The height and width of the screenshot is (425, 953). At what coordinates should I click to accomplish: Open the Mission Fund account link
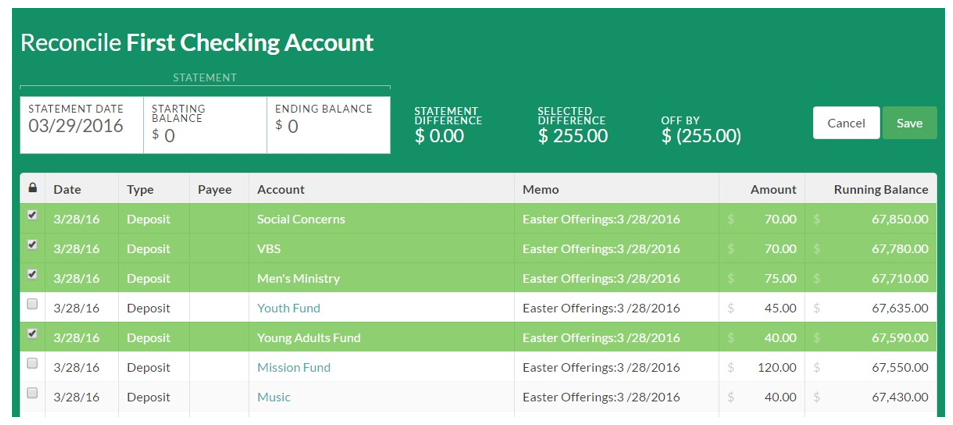(294, 368)
